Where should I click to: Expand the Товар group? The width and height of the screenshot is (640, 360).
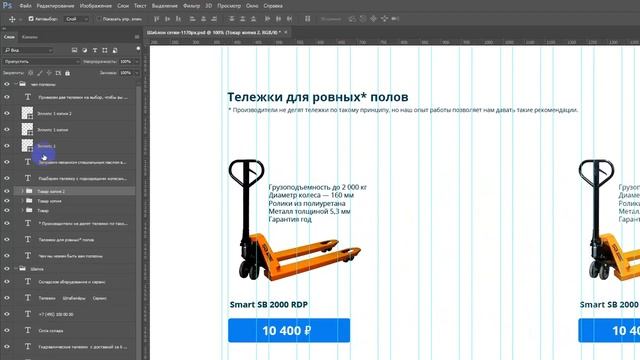point(22,211)
